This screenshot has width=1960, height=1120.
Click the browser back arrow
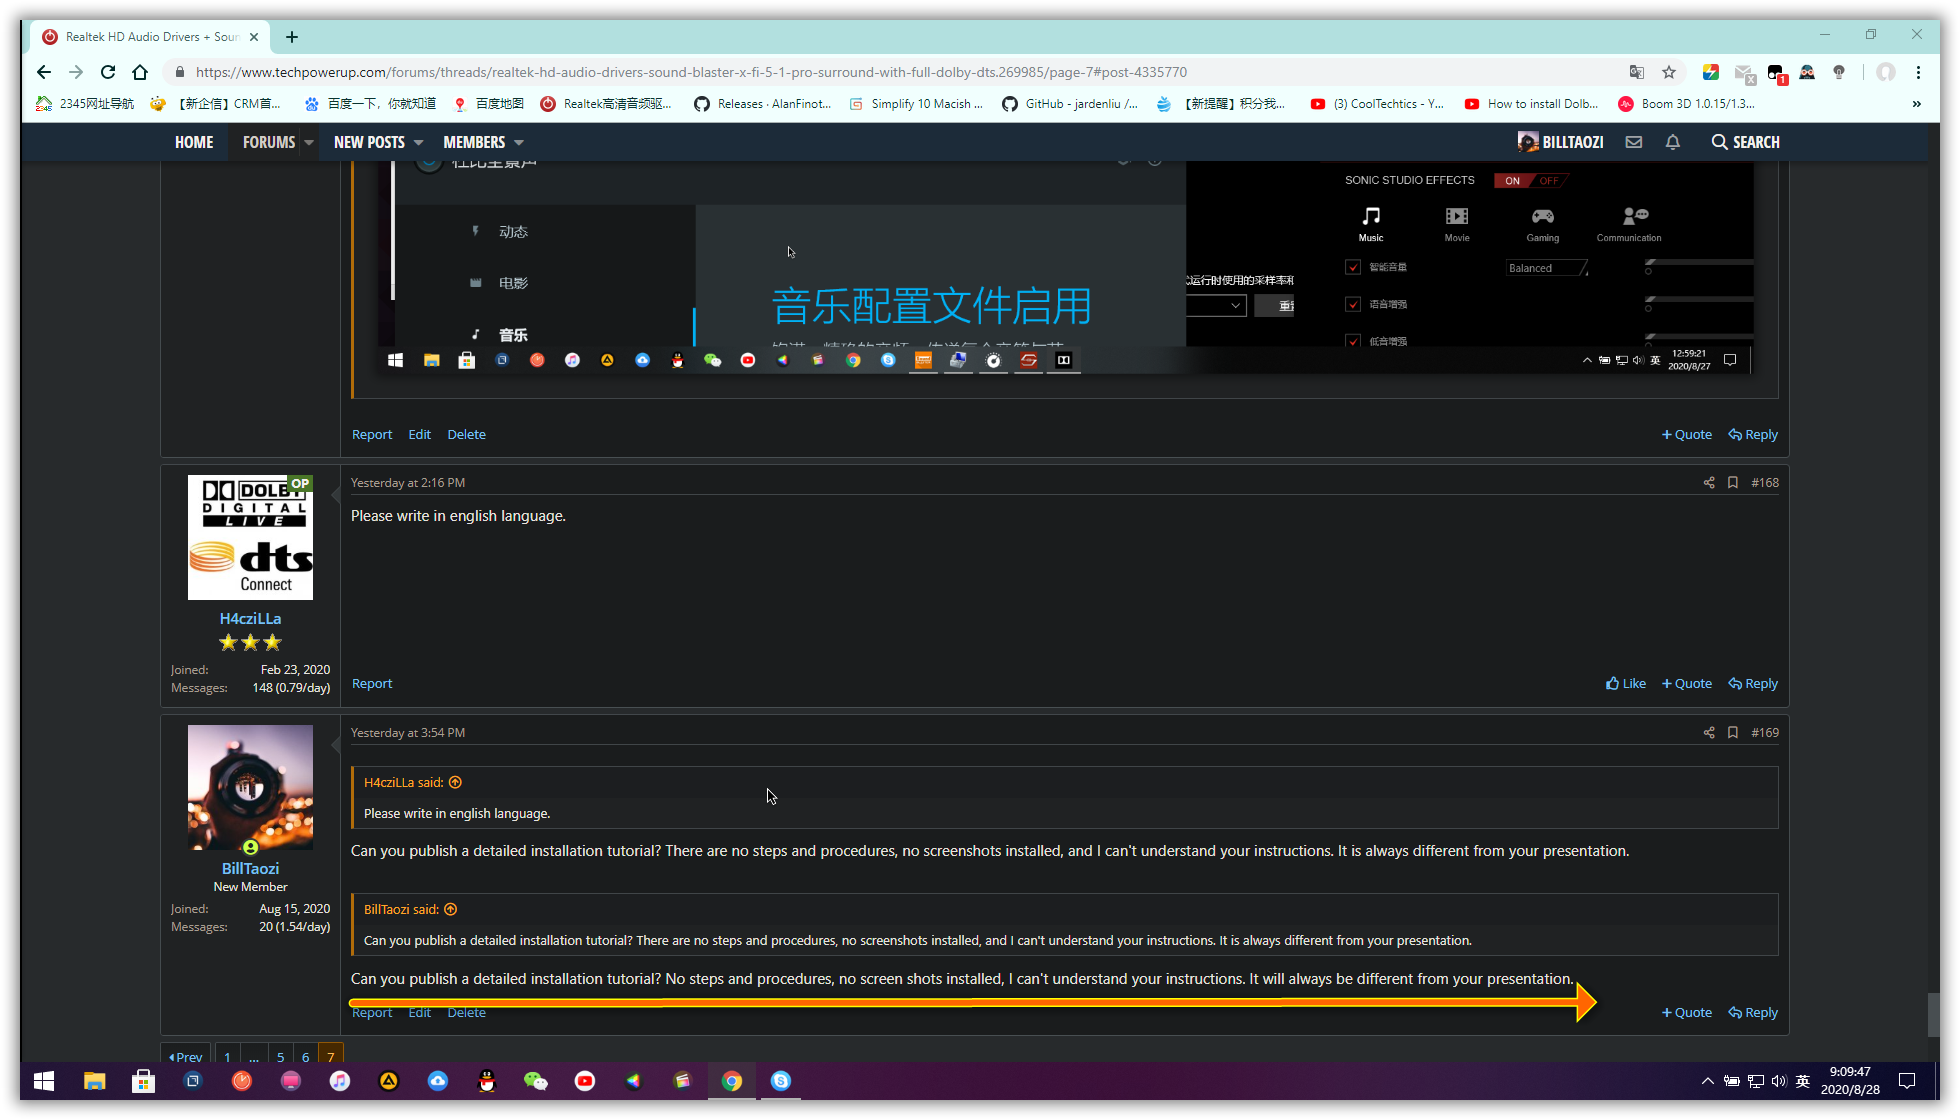click(x=44, y=72)
